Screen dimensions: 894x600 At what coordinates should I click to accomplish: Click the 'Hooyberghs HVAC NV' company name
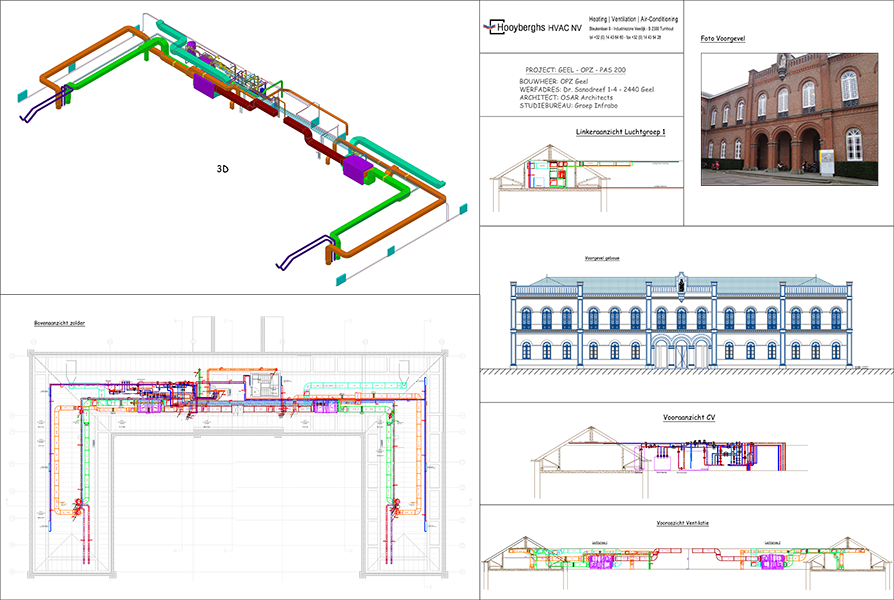[x=539, y=27]
